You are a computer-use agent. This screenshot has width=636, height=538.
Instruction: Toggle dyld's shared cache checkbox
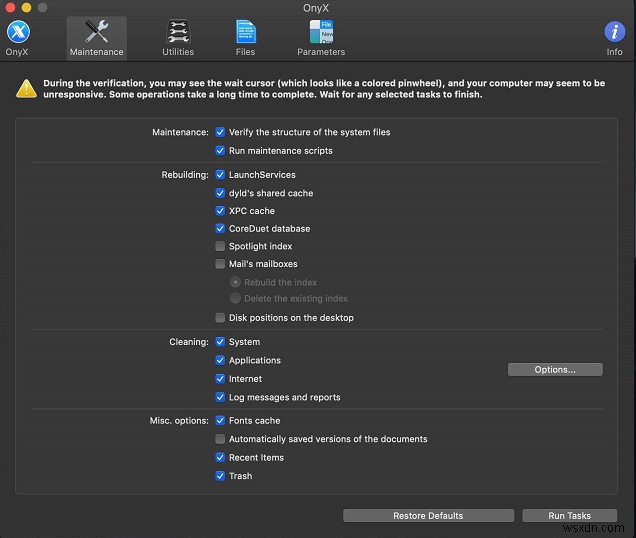click(220, 193)
